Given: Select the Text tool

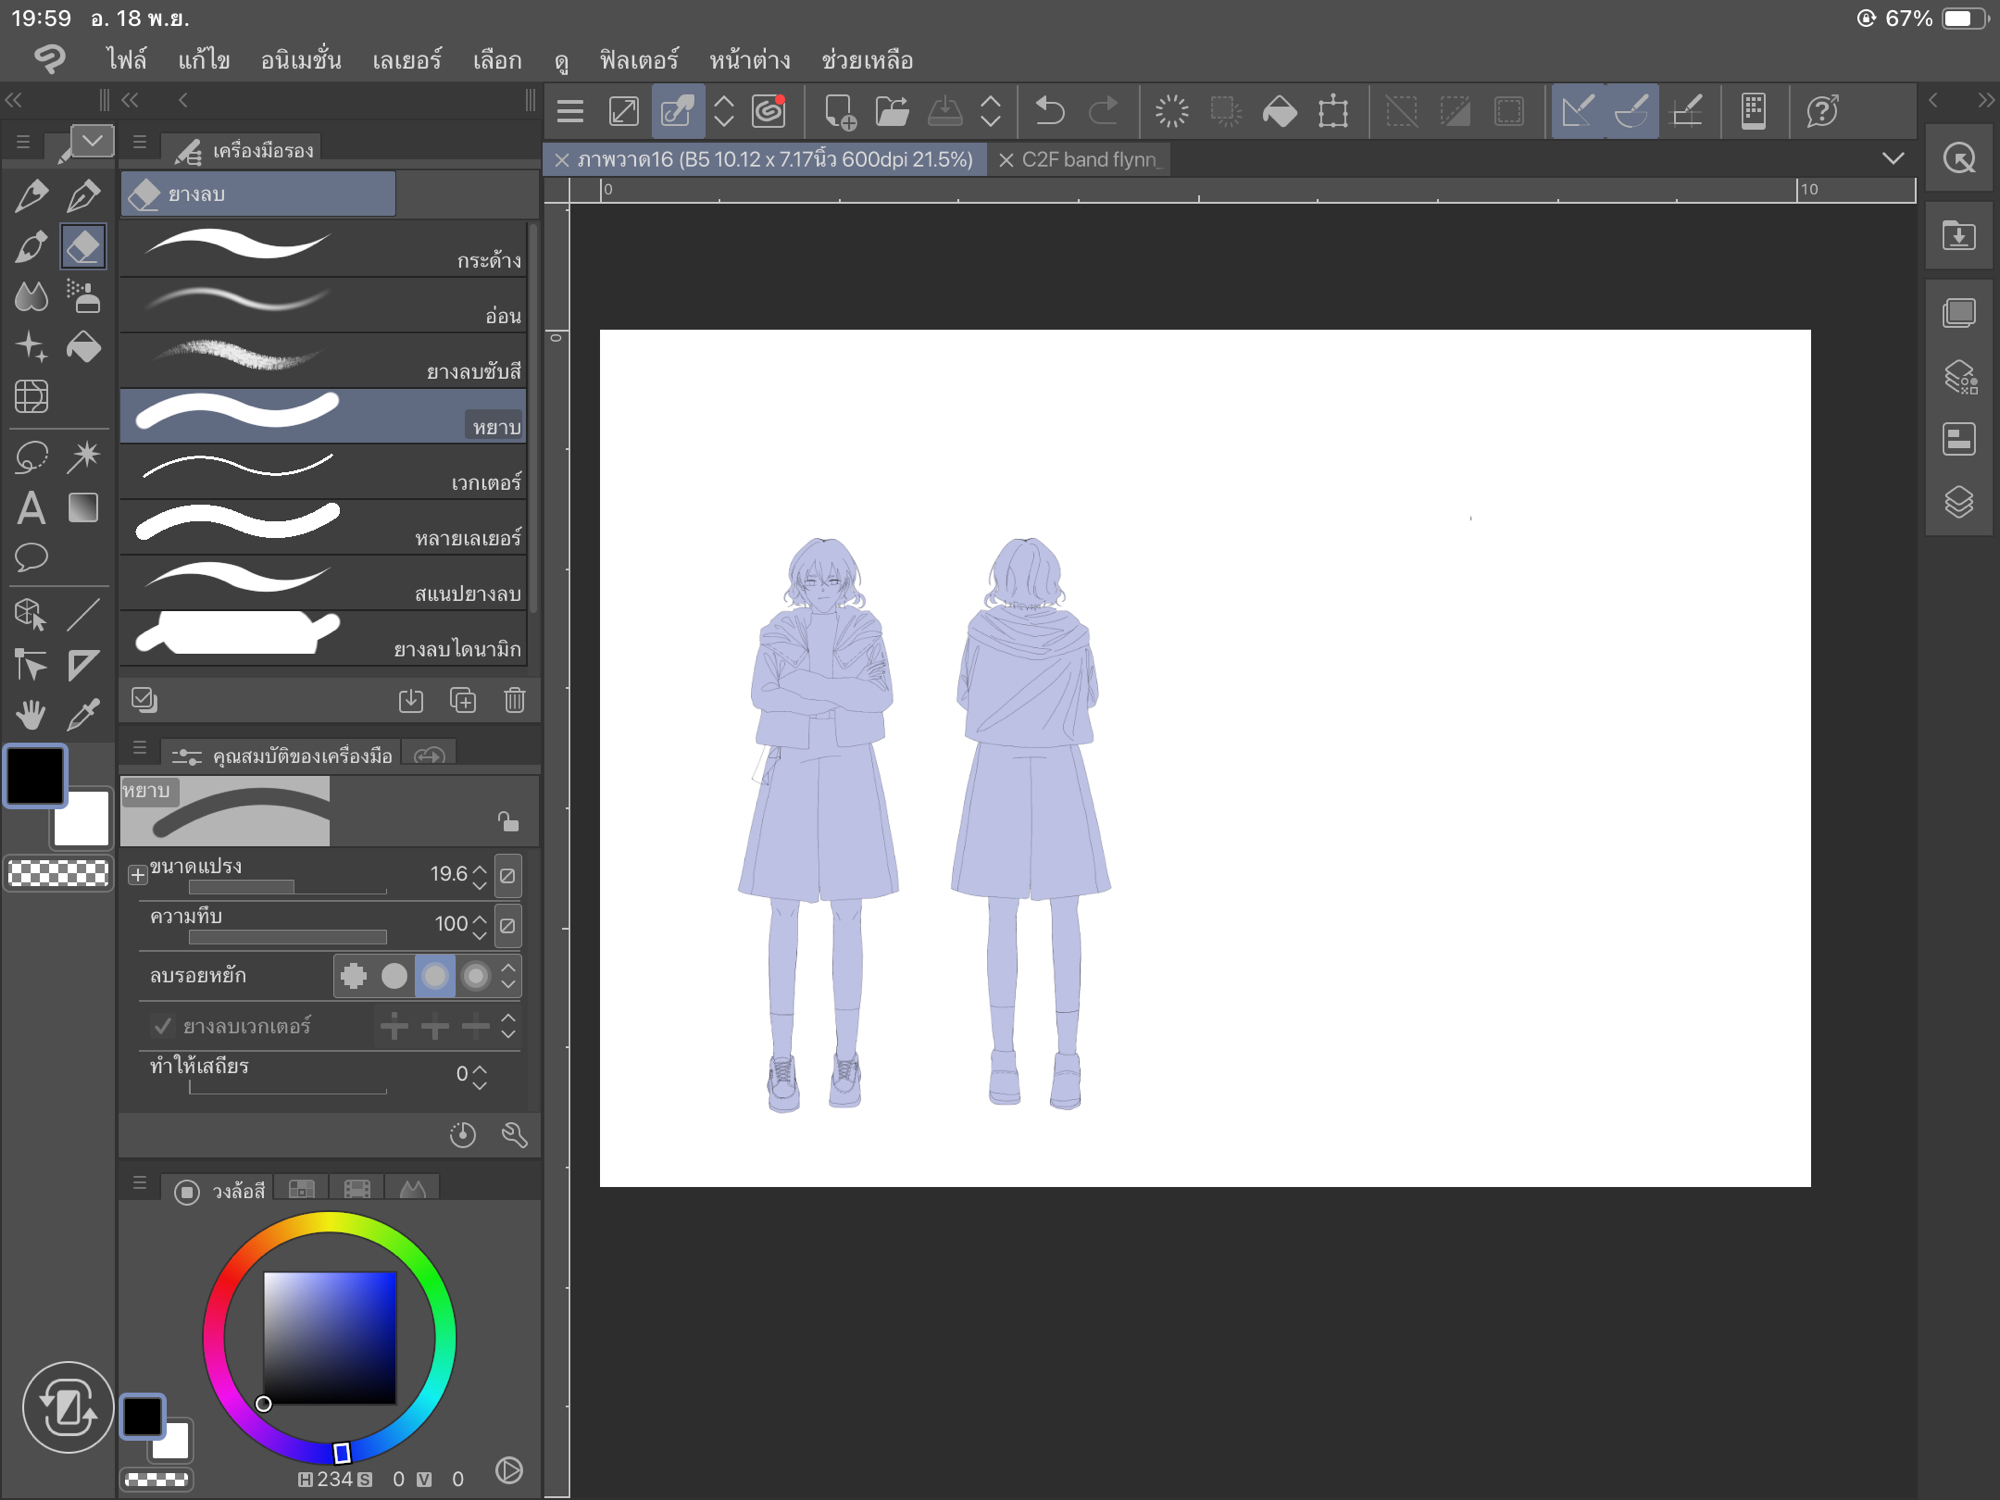Looking at the screenshot, I should [31, 508].
